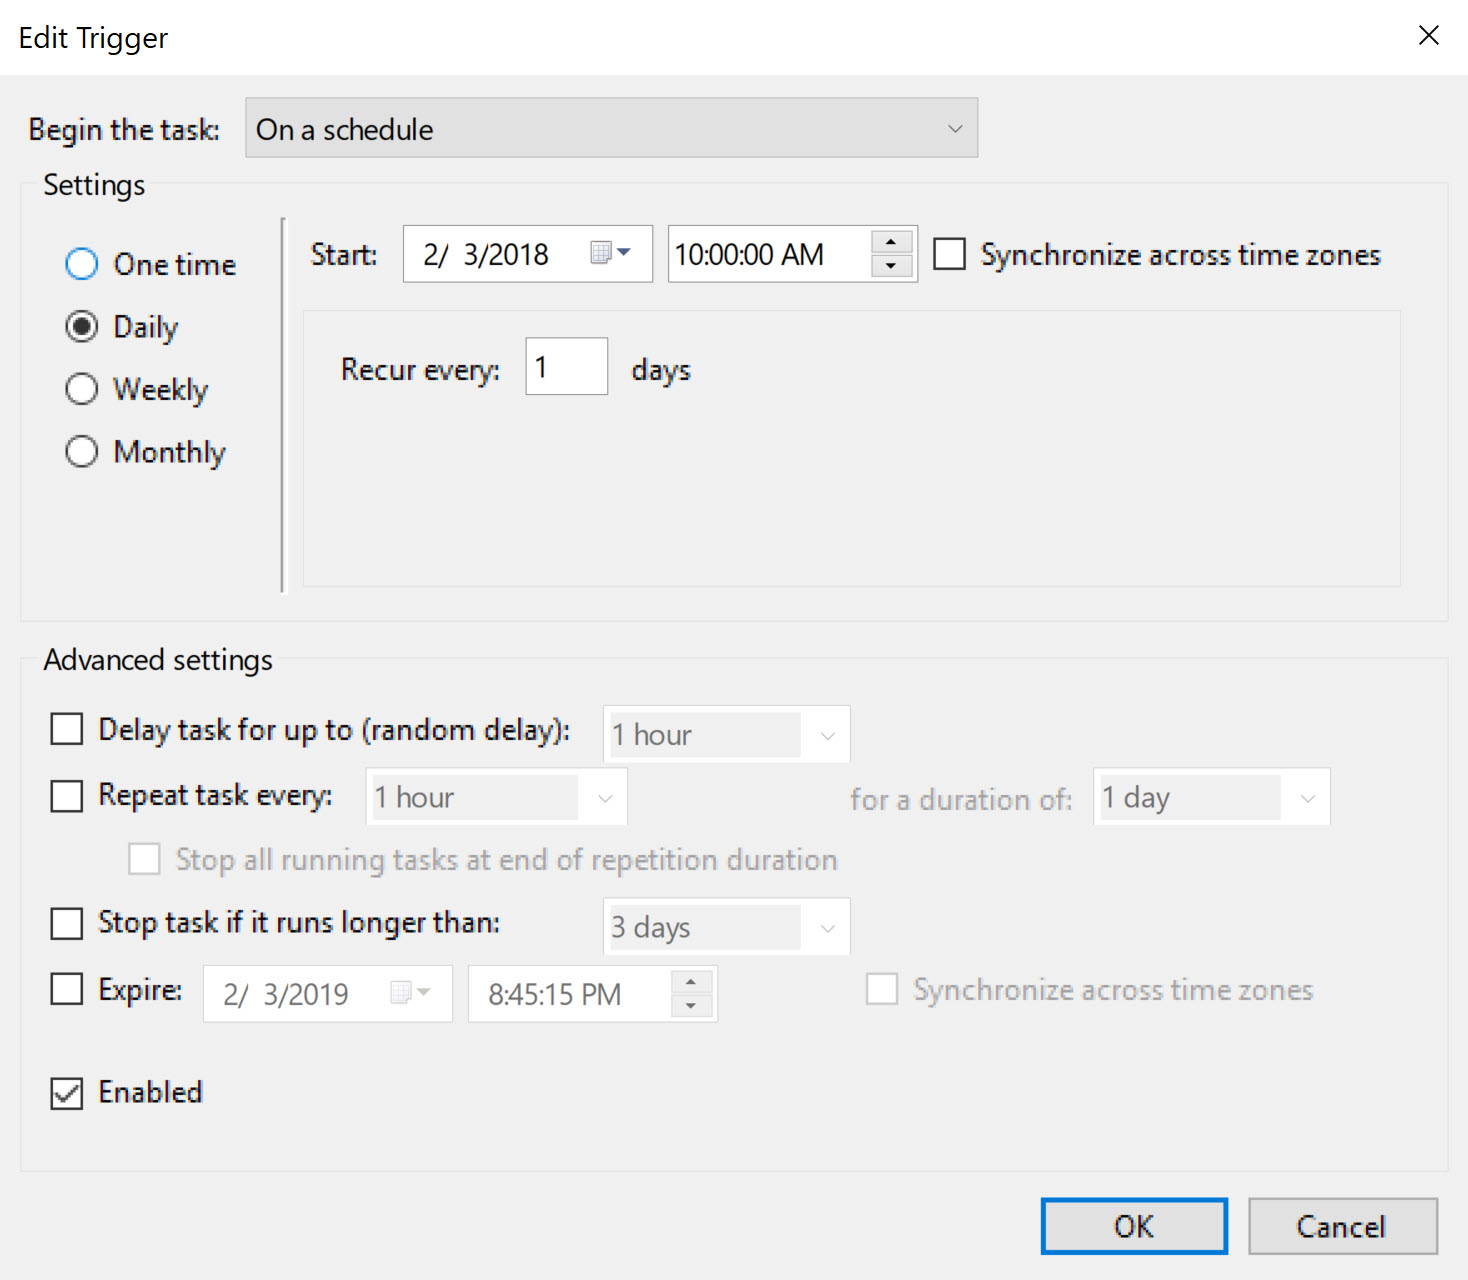Open the 3 days stop task dropdown
Viewport: 1468px width, 1280px height.
[727, 927]
